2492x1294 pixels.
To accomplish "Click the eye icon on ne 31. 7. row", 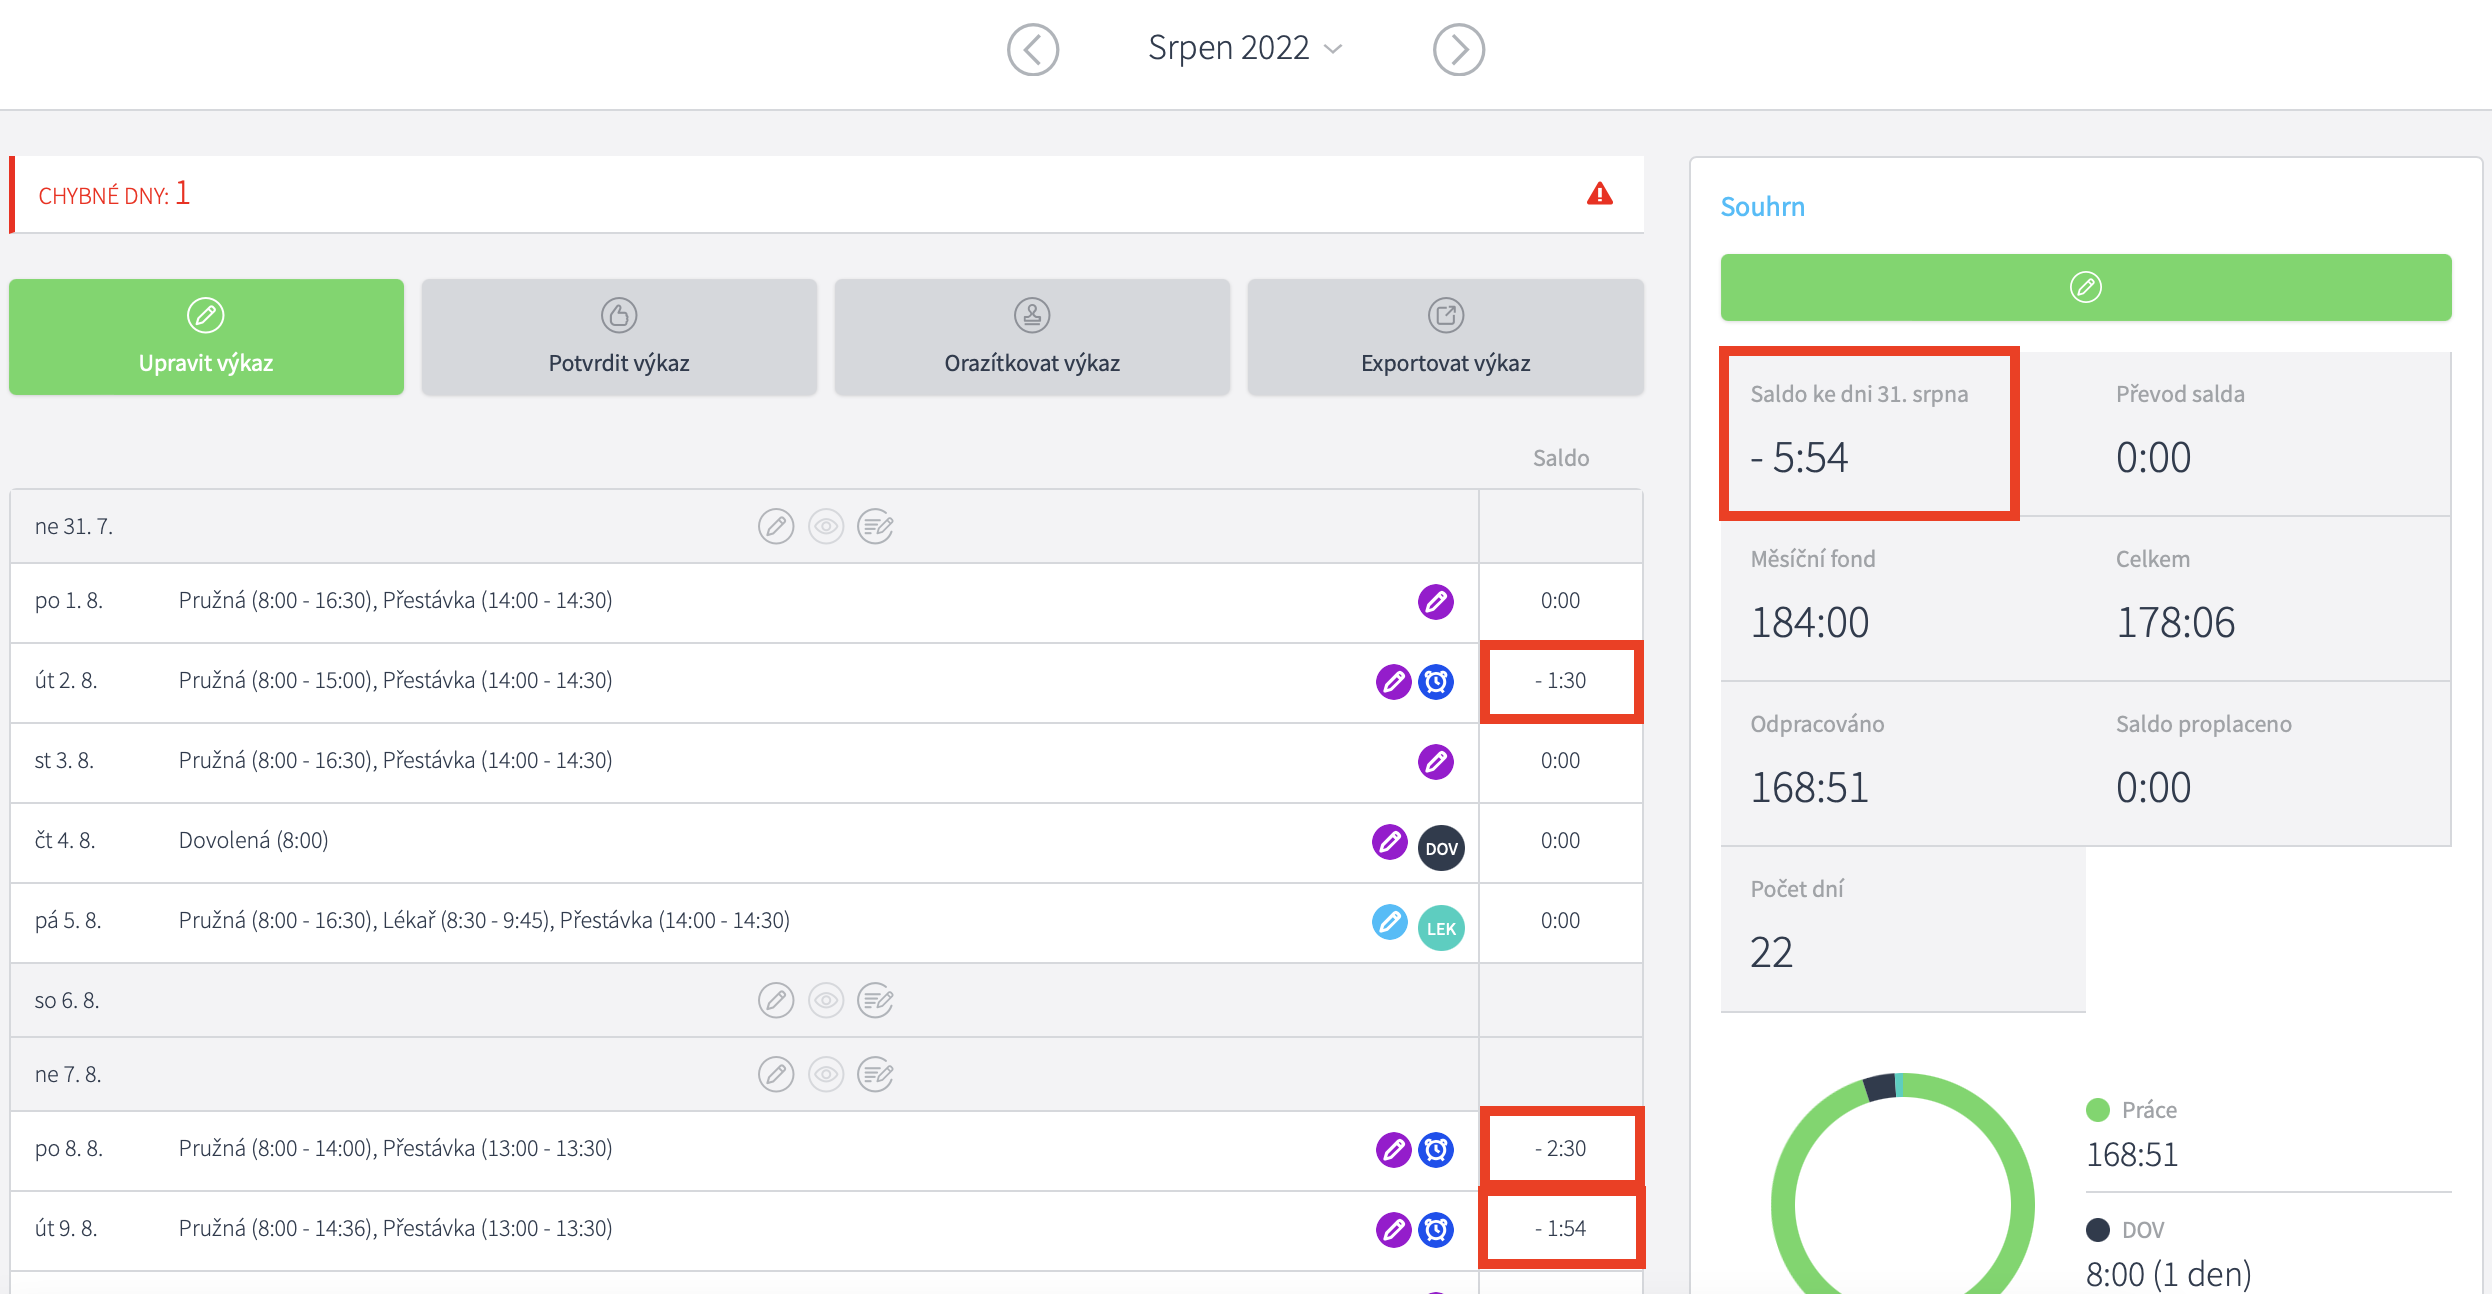I will pyautogui.click(x=826, y=526).
